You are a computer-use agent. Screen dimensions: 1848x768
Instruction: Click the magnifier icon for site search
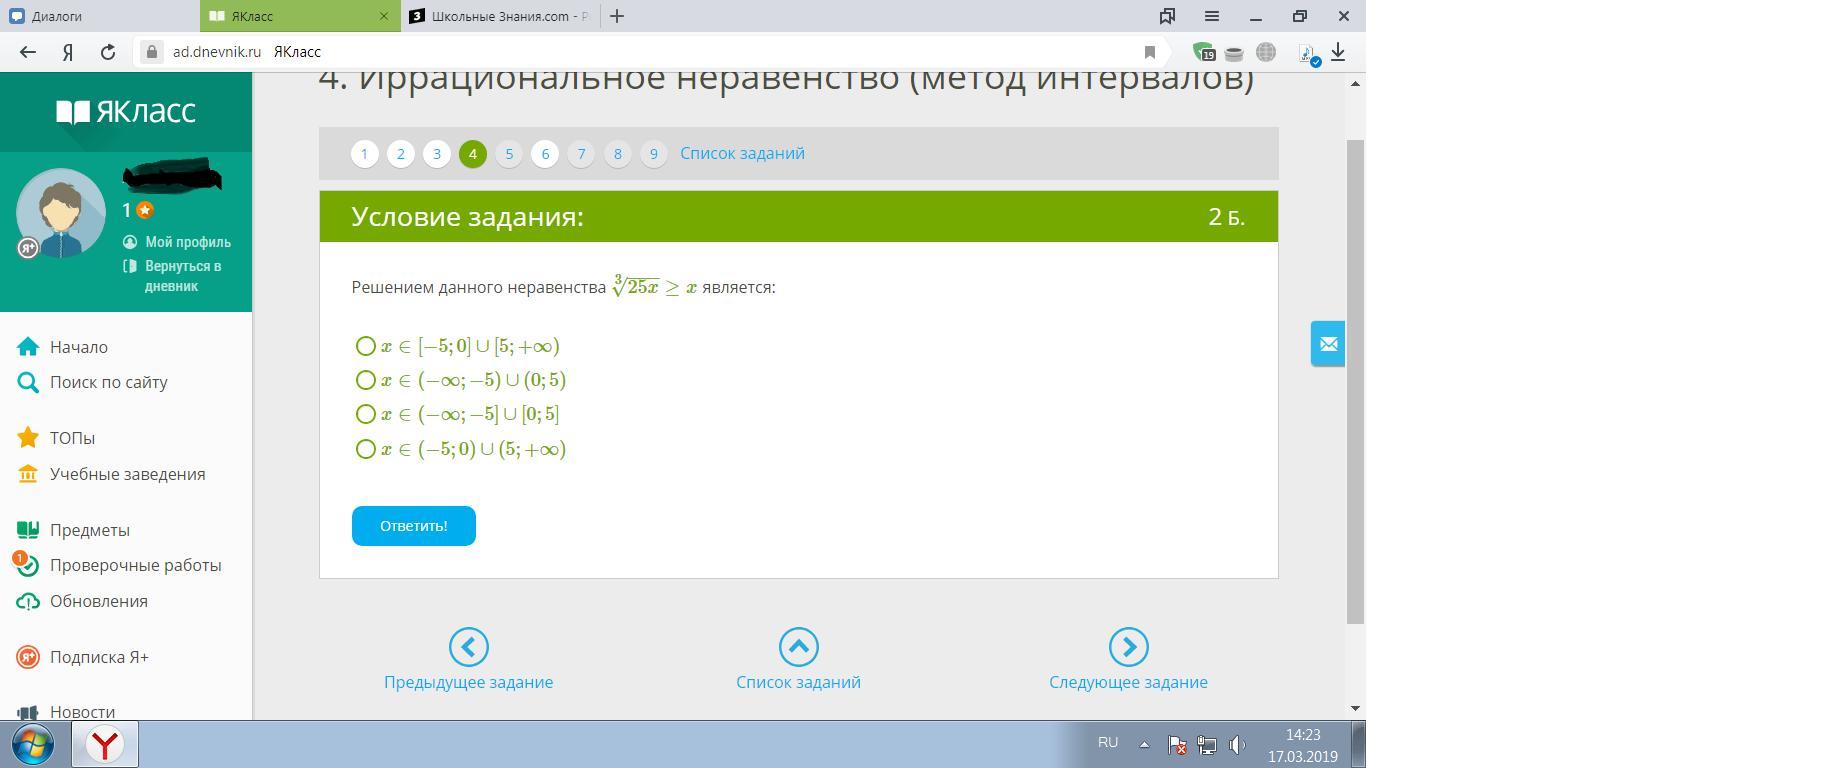(28, 382)
